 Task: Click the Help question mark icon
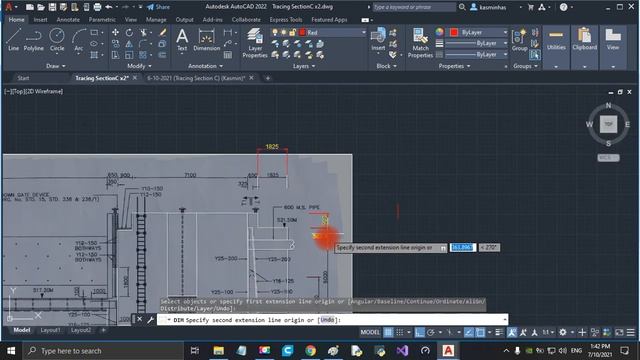click(564, 7)
